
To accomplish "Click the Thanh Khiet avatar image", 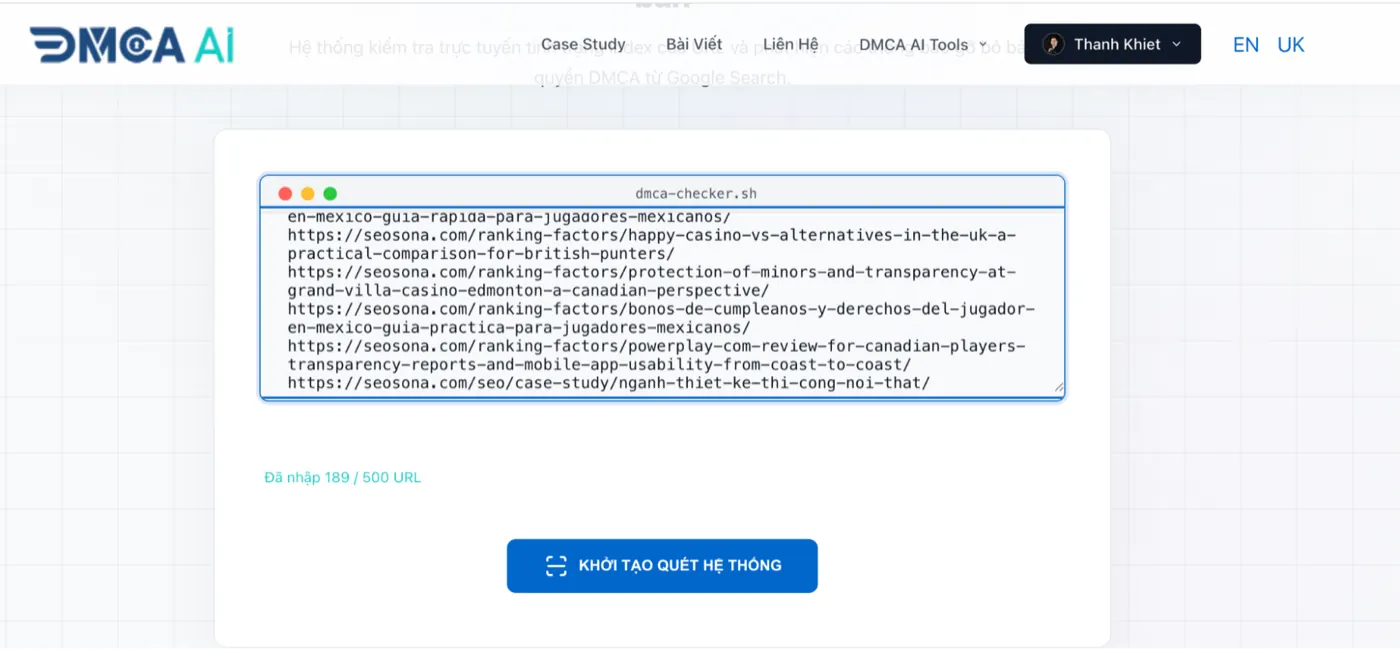I will pos(1053,44).
